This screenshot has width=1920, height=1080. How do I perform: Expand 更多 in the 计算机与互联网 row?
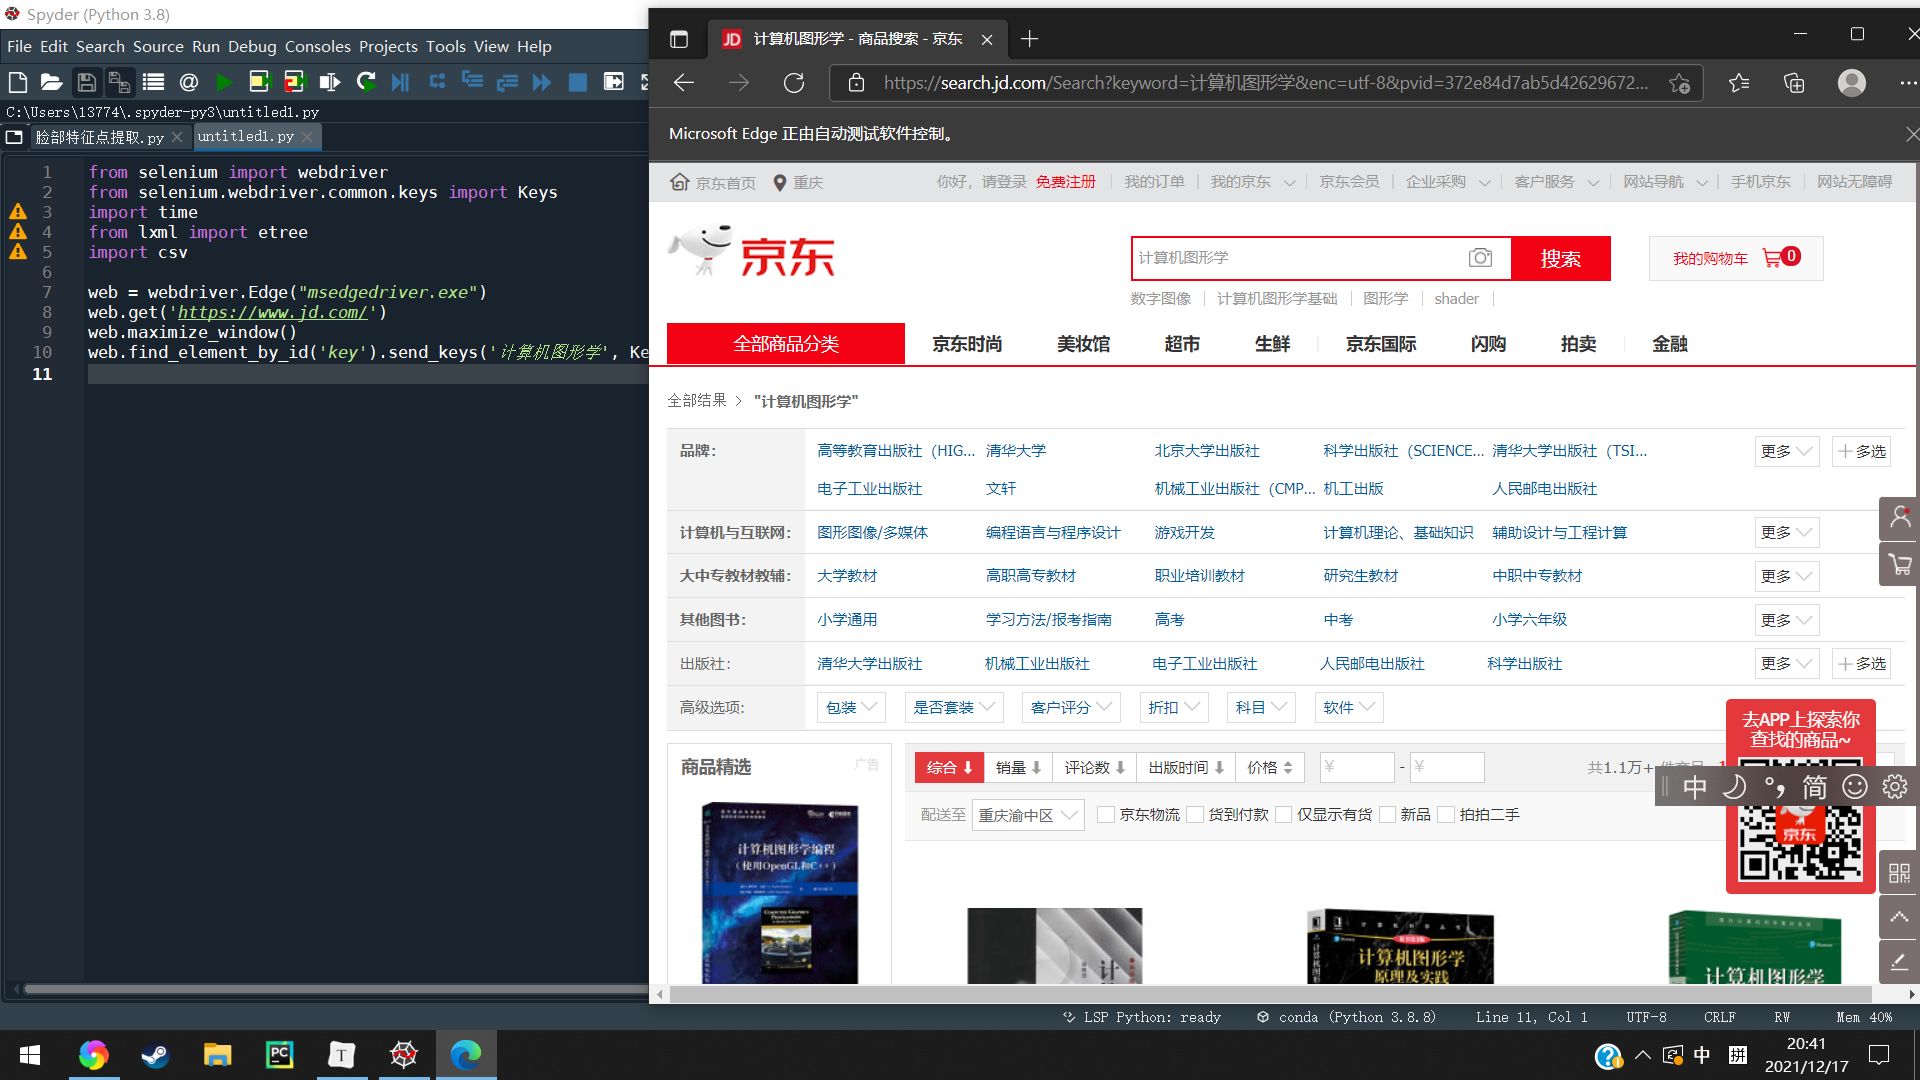pyautogui.click(x=1786, y=532)
